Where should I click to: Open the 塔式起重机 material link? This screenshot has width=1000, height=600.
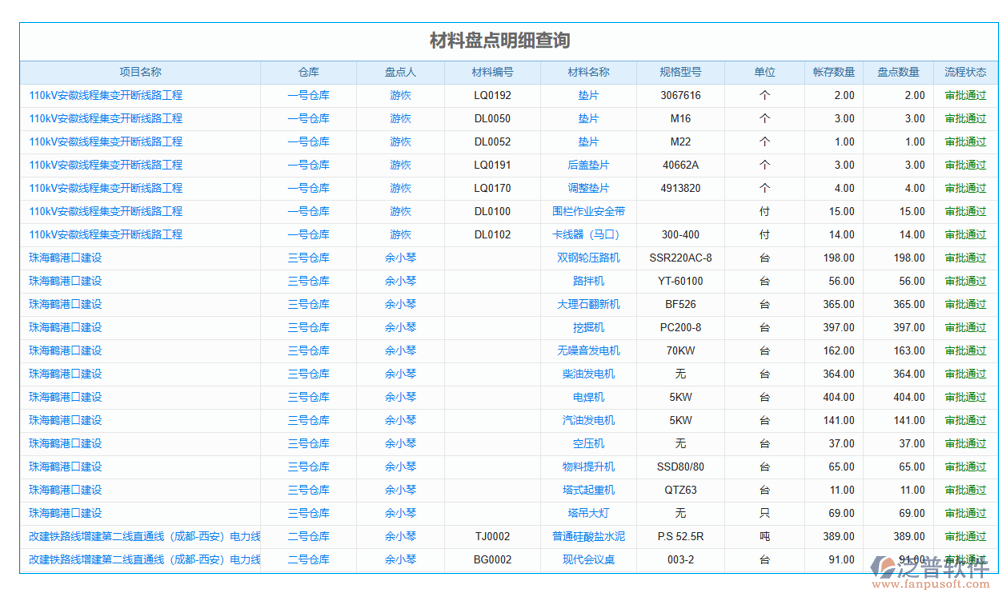591,489
